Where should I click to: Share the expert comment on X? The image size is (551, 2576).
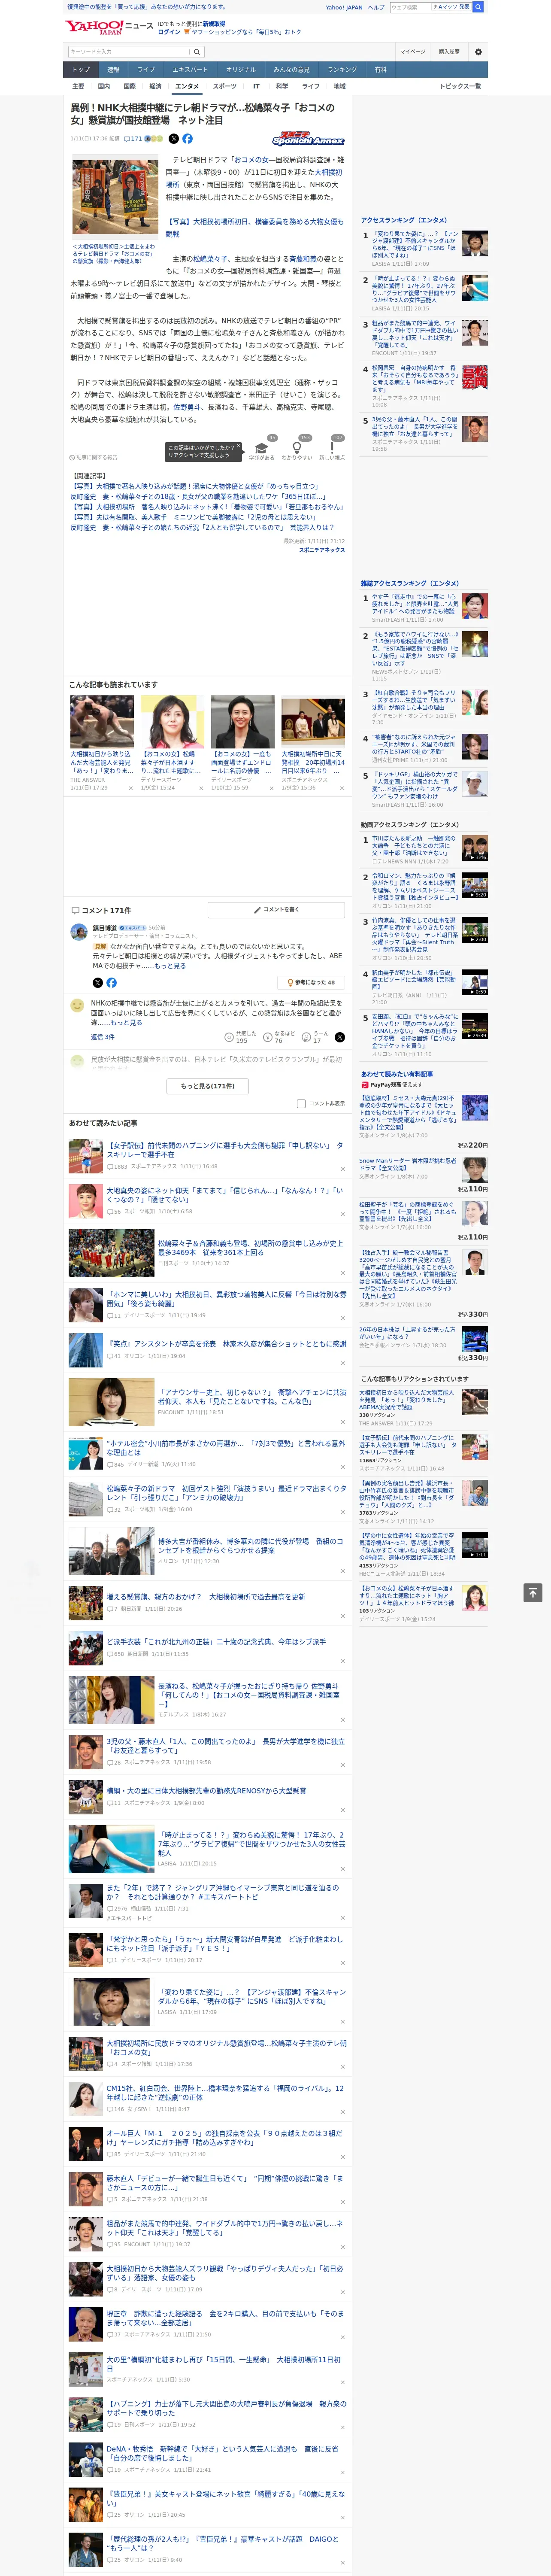(x=98, y=983)
